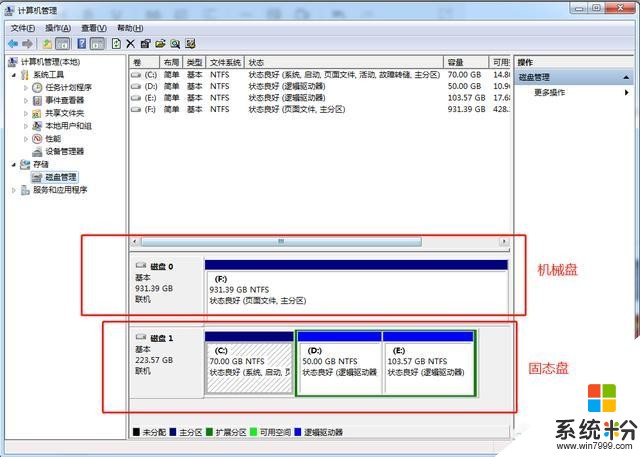
Task: Click the 磁盘管理 header in actions pane
Action: pos(574,77)
